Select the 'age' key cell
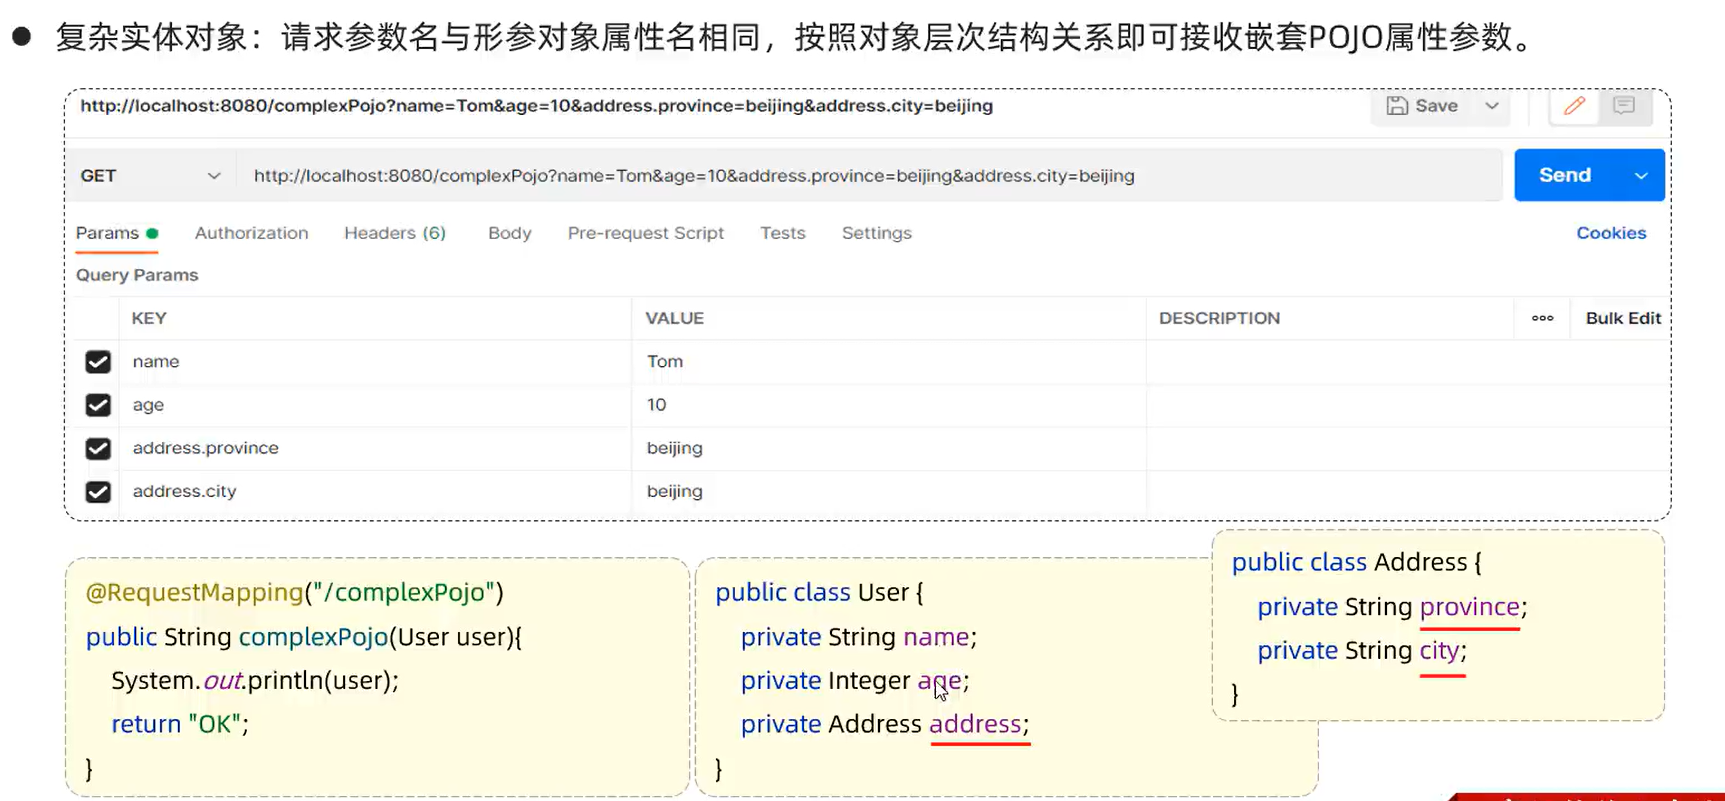Screen dimensions: 1725x801 click(375, 405)
